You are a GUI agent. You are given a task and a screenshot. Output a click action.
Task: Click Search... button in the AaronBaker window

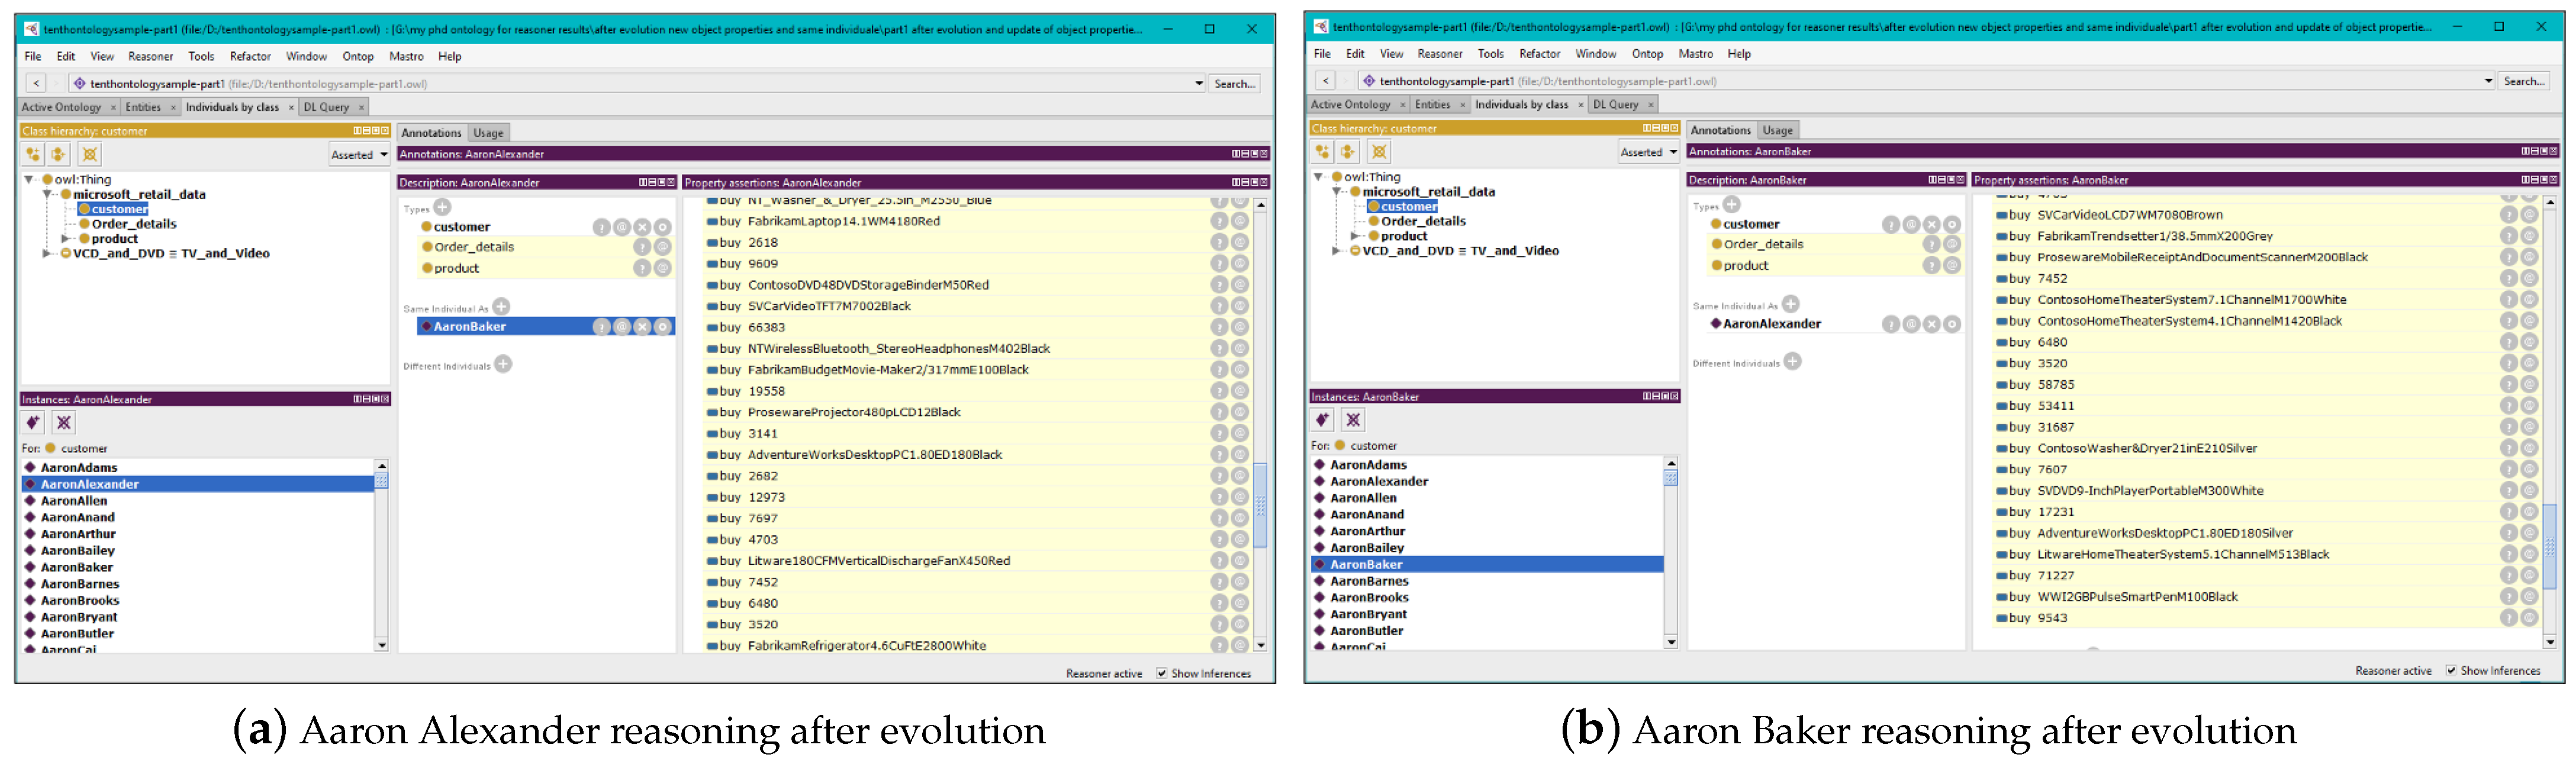tap(2524, 81)
